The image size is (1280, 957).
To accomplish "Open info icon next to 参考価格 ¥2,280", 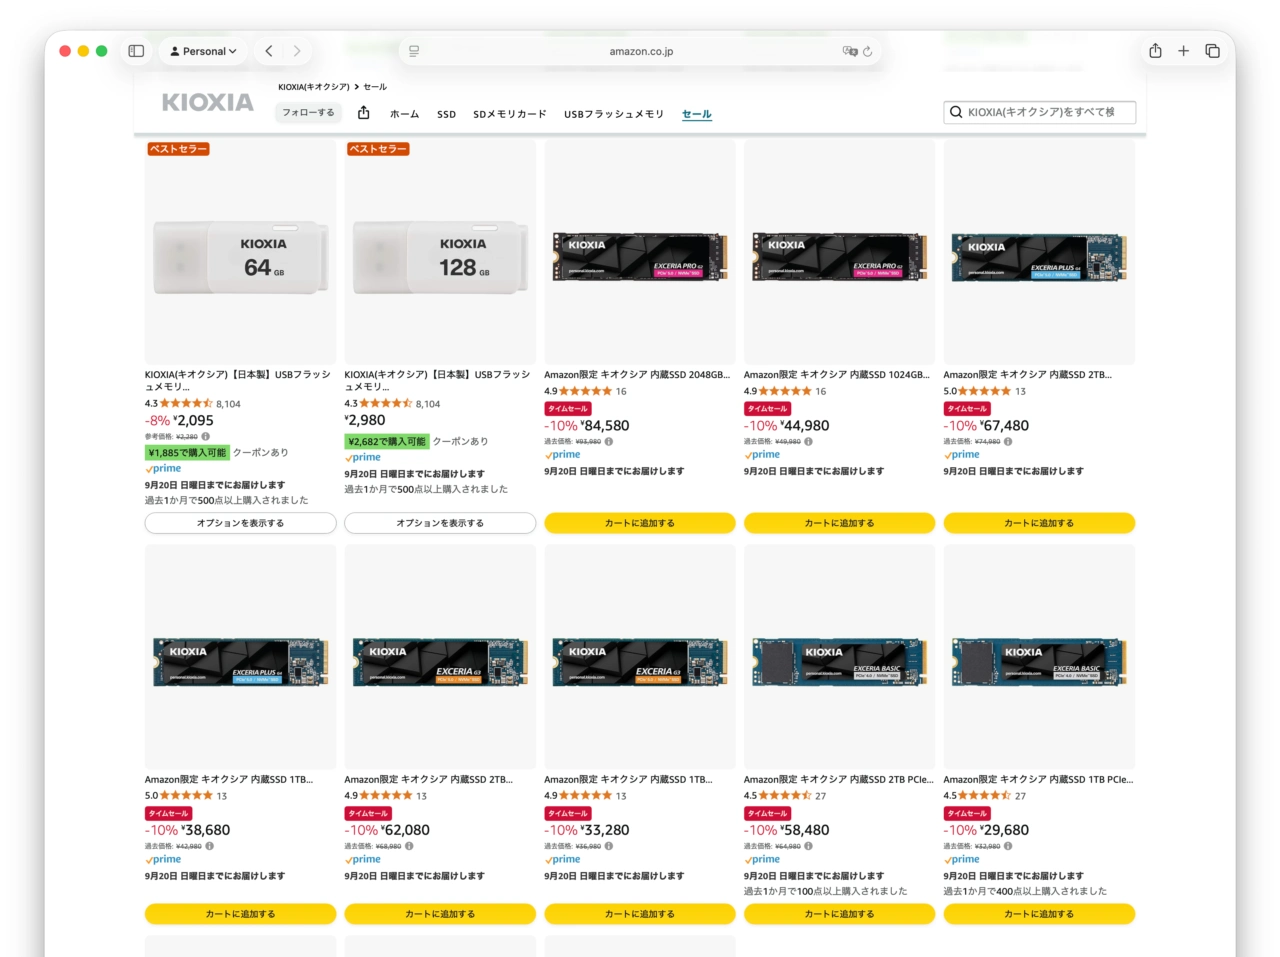I will (x=206, y=437).
